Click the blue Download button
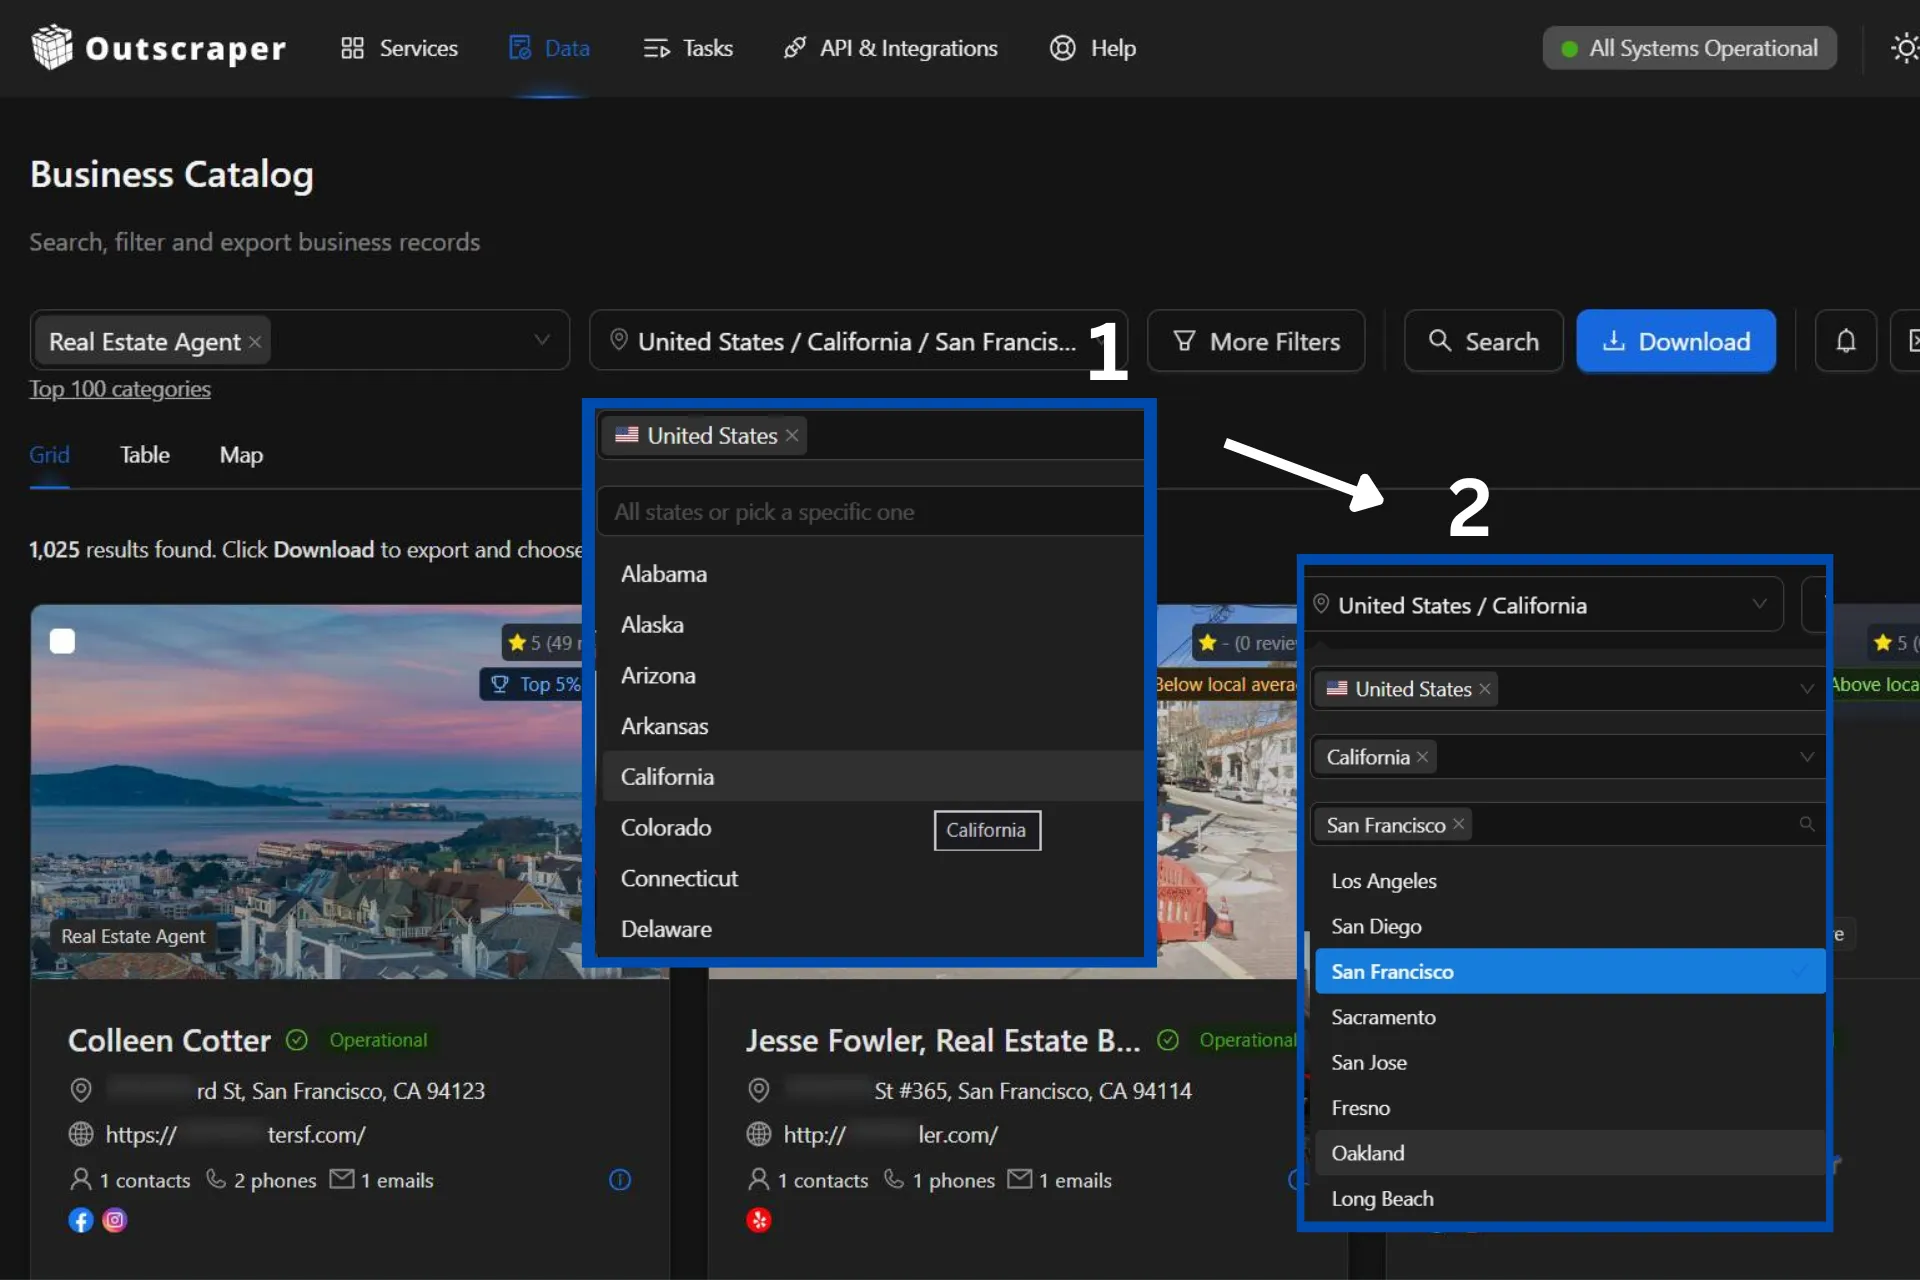1920x1280 pixels. [x=1676, y=341]
